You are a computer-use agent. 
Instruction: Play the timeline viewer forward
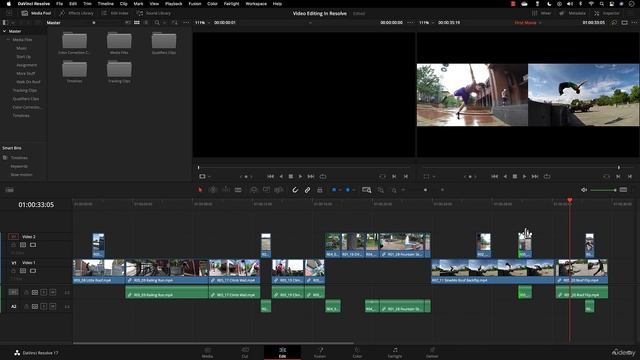click(x=524, y=176)
